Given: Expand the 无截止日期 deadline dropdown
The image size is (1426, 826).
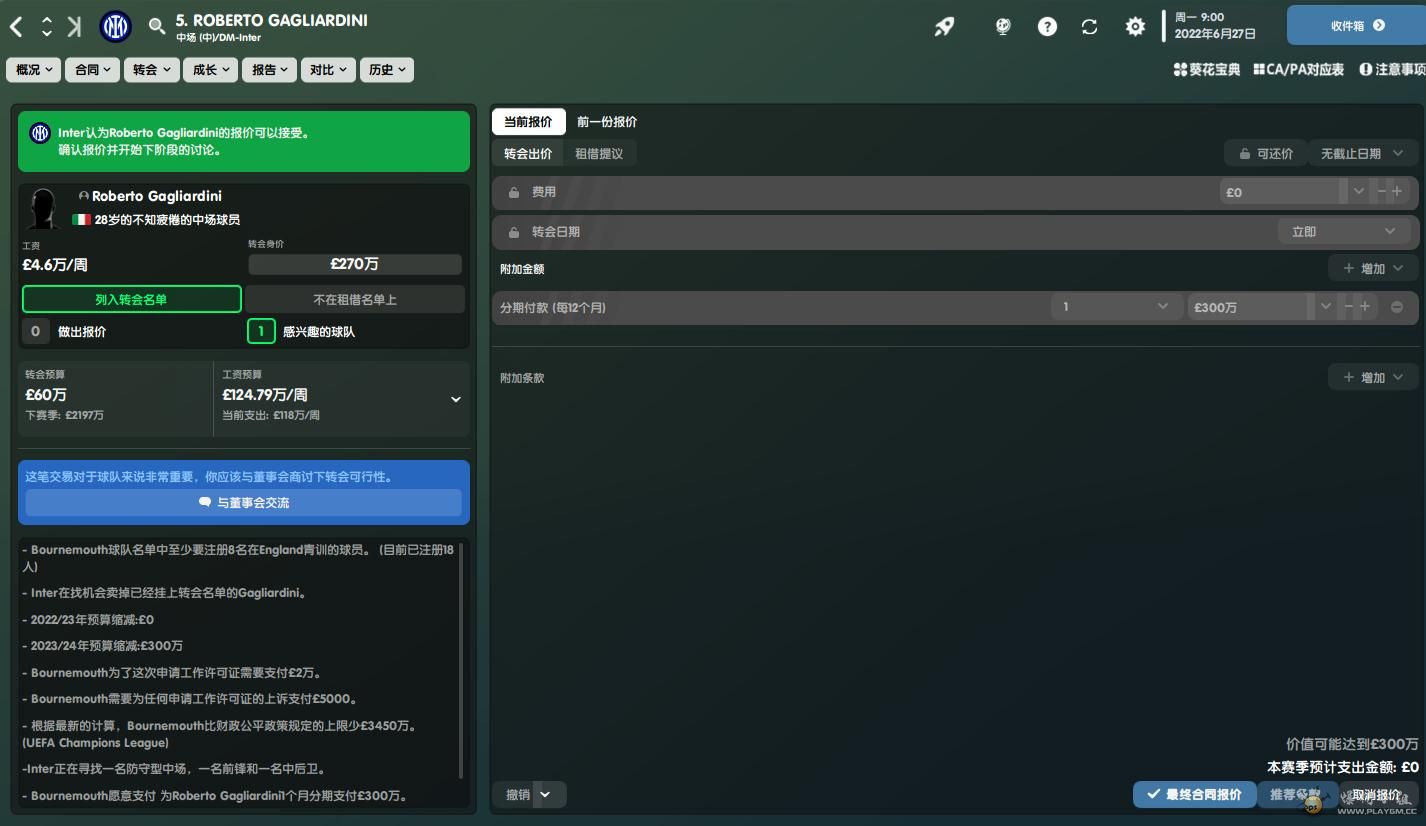Looking at the screenshot, I should click(x=1362, y=154).
